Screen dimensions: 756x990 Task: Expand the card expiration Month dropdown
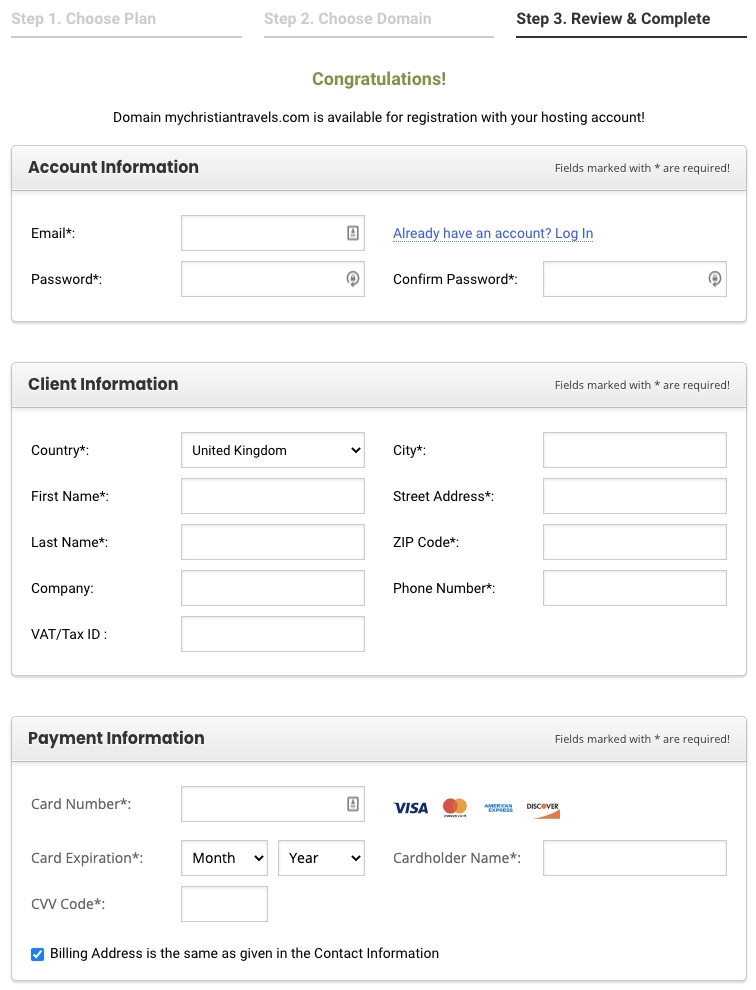point(224,858)
